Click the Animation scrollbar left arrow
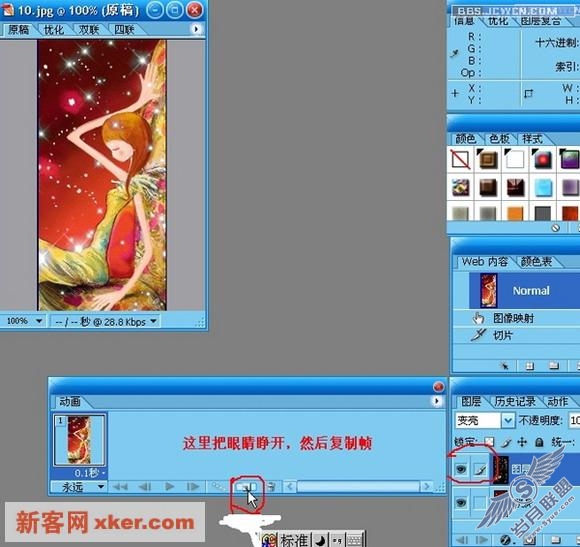This screenshot has width=580, height=547. (290, 486)
